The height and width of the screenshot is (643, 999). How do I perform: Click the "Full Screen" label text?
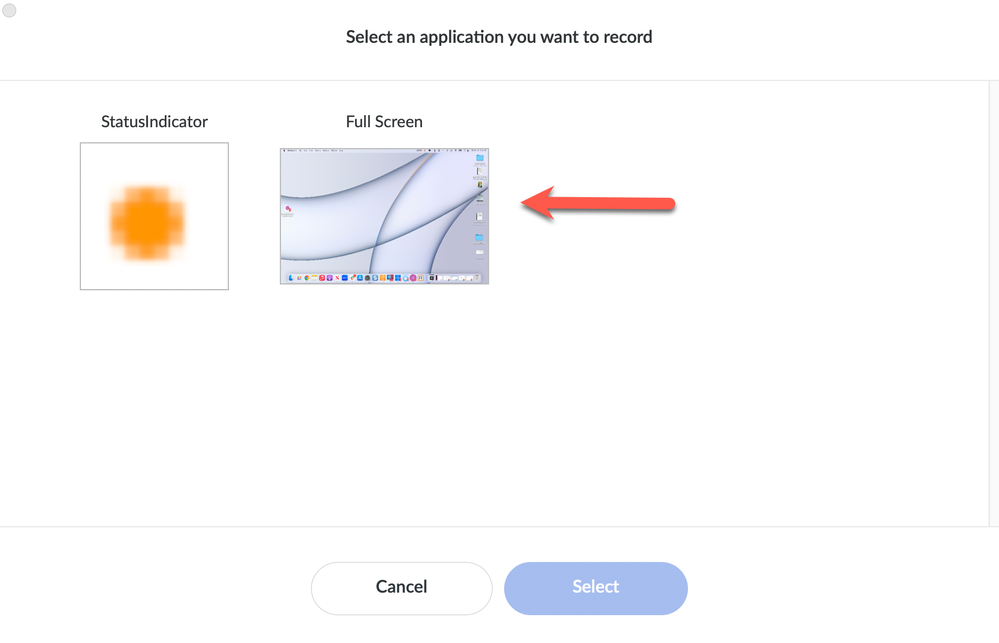point(384,122)
